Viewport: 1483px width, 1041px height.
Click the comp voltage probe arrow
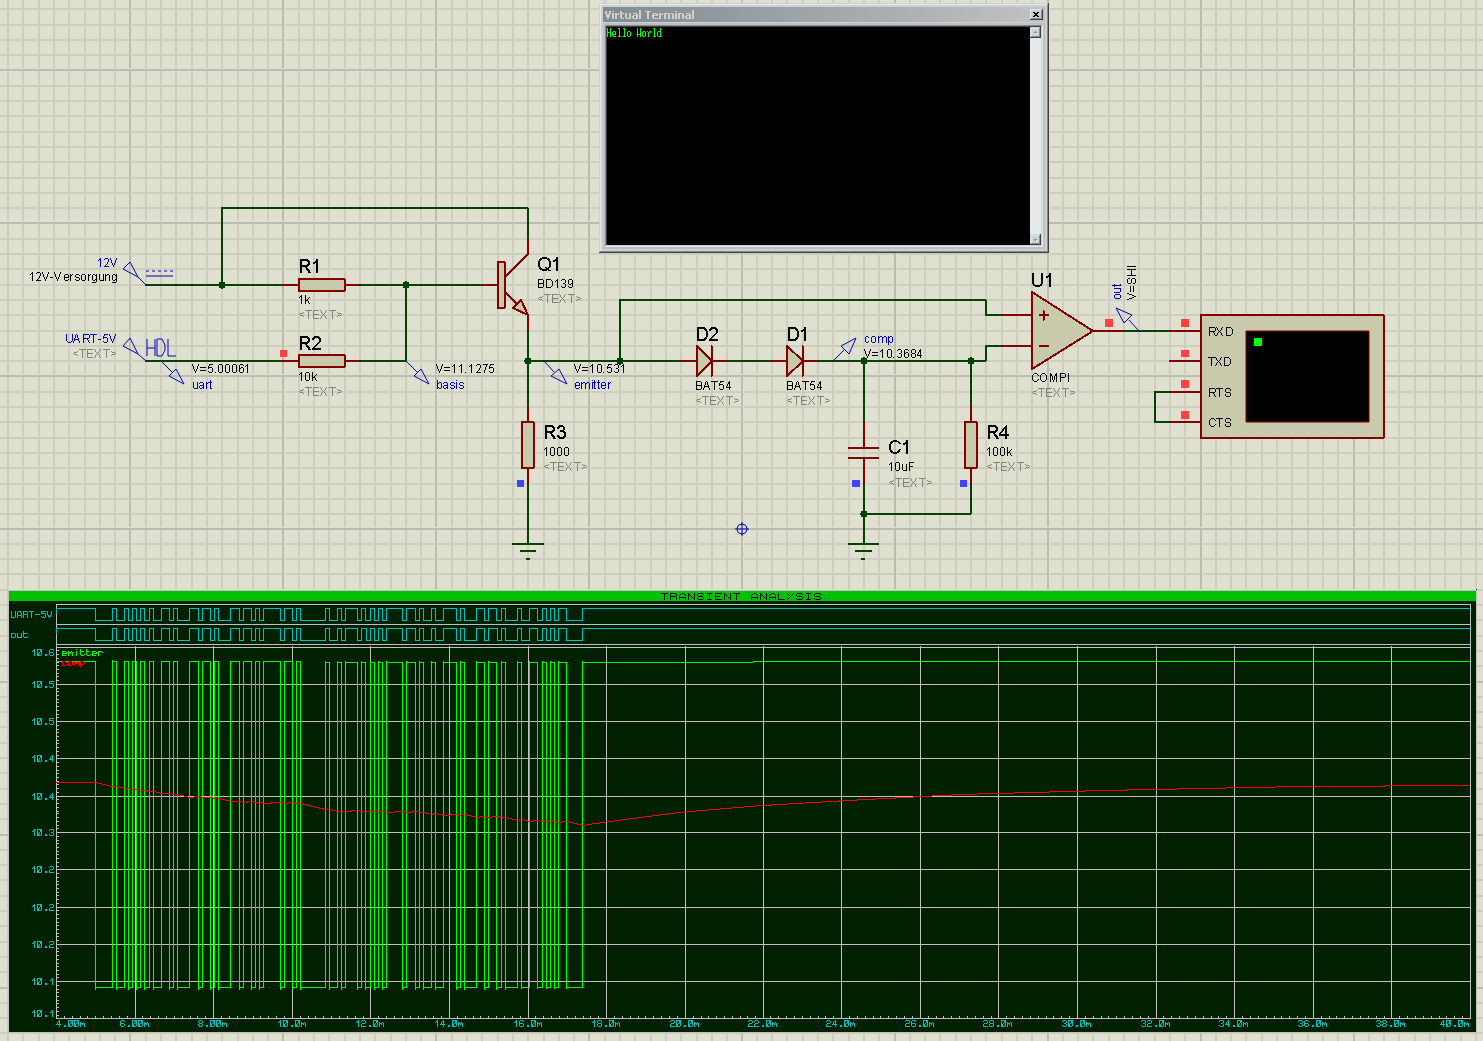847,347
